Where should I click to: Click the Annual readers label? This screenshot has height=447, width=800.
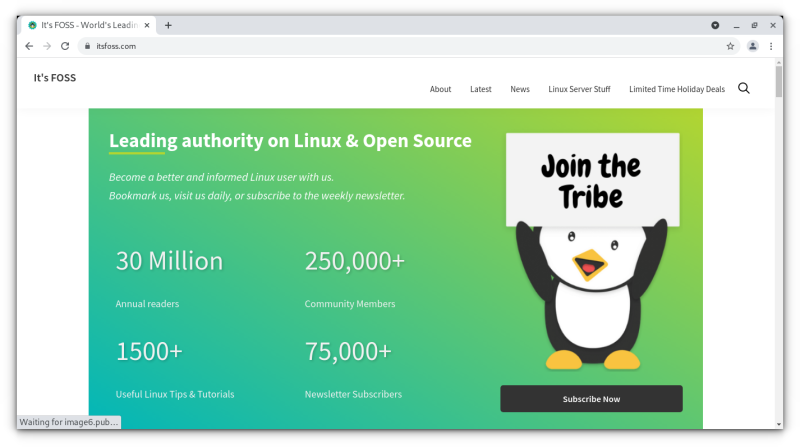147,304
